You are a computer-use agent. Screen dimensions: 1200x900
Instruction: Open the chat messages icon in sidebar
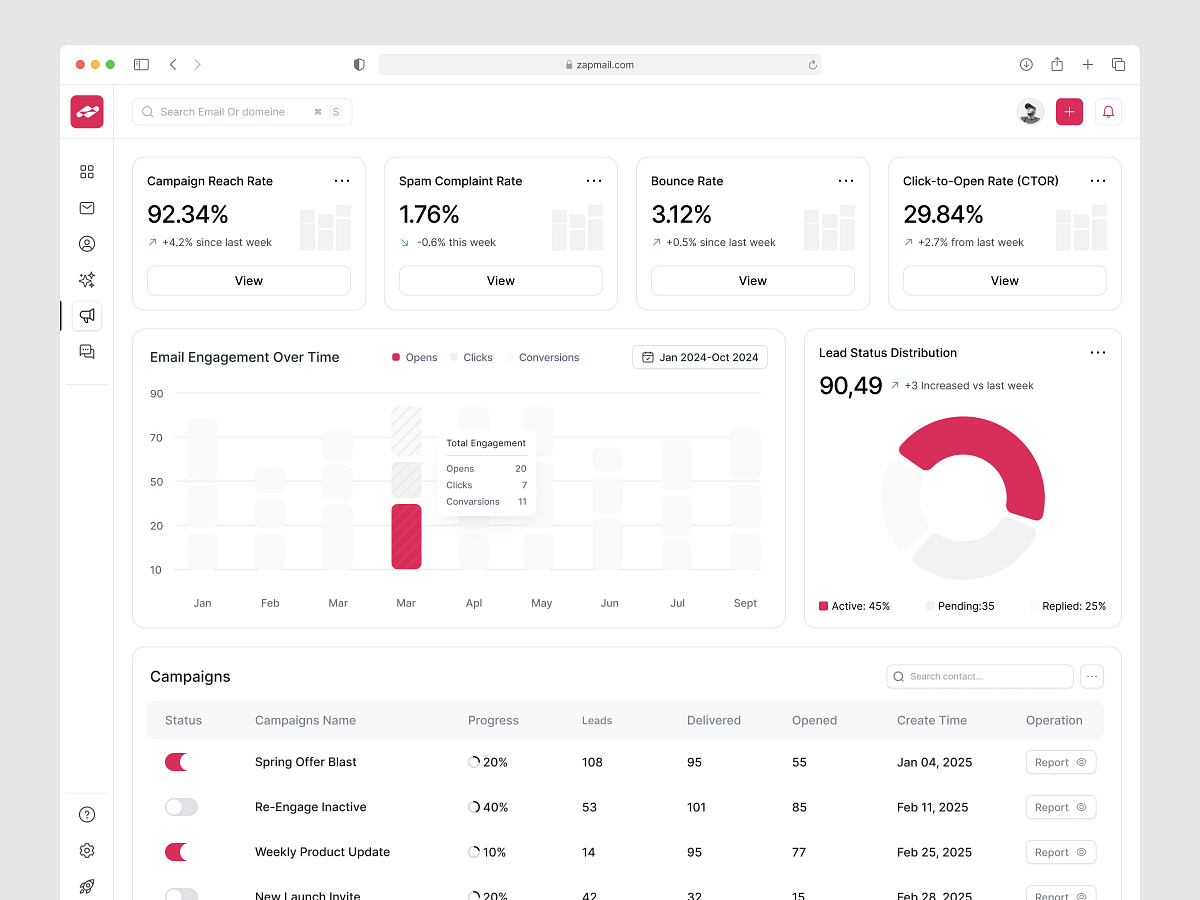(x=87, y=351)
